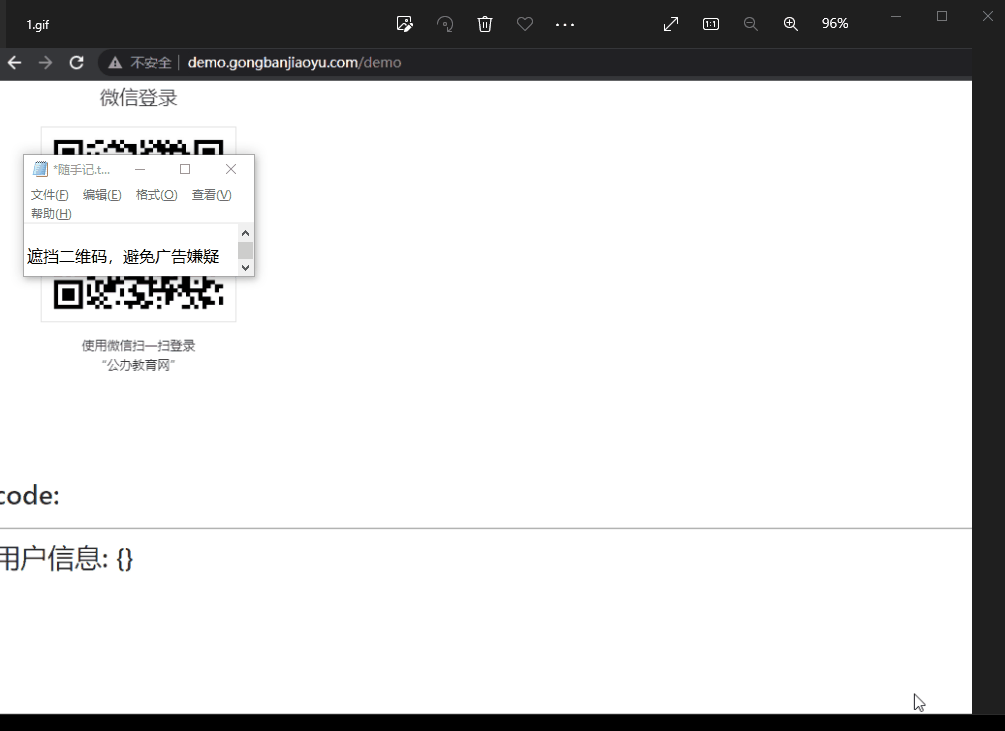This screenshot has height=731, width=1005.
Task: Delete 1.gif using the trash icon
Action: tap(485, 24)
